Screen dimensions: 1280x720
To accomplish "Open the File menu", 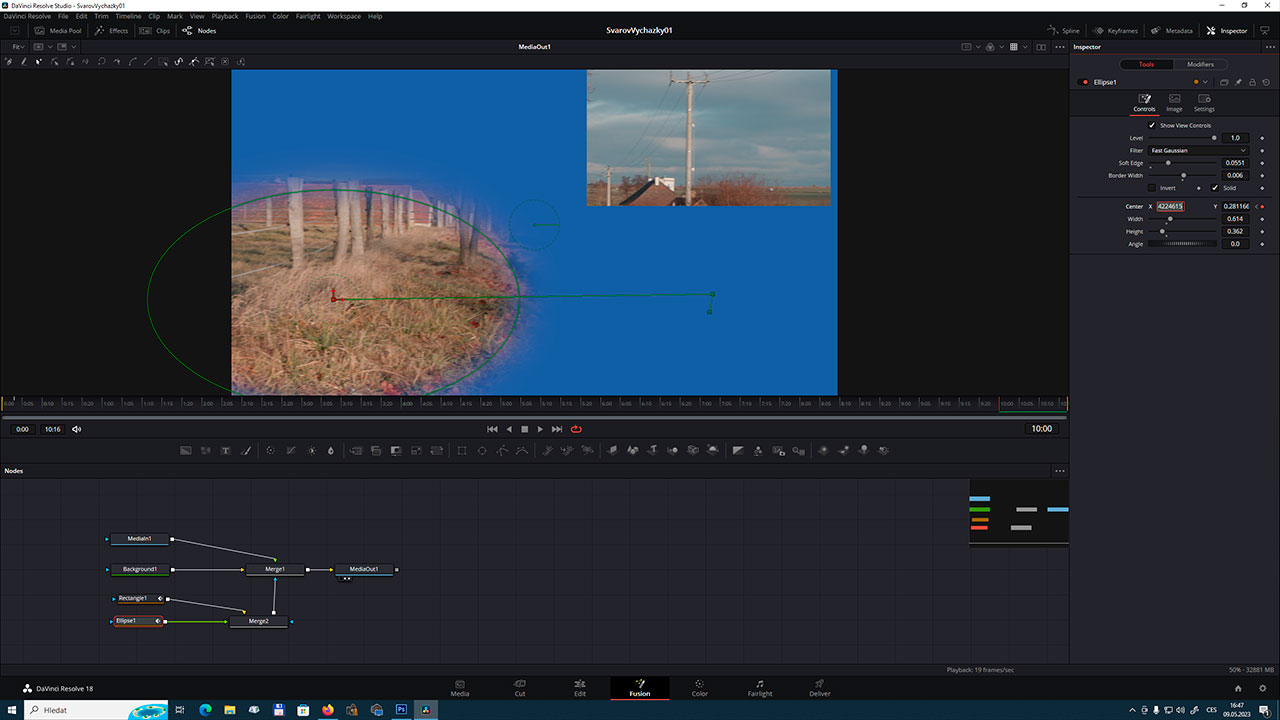I will click(64, 16).
